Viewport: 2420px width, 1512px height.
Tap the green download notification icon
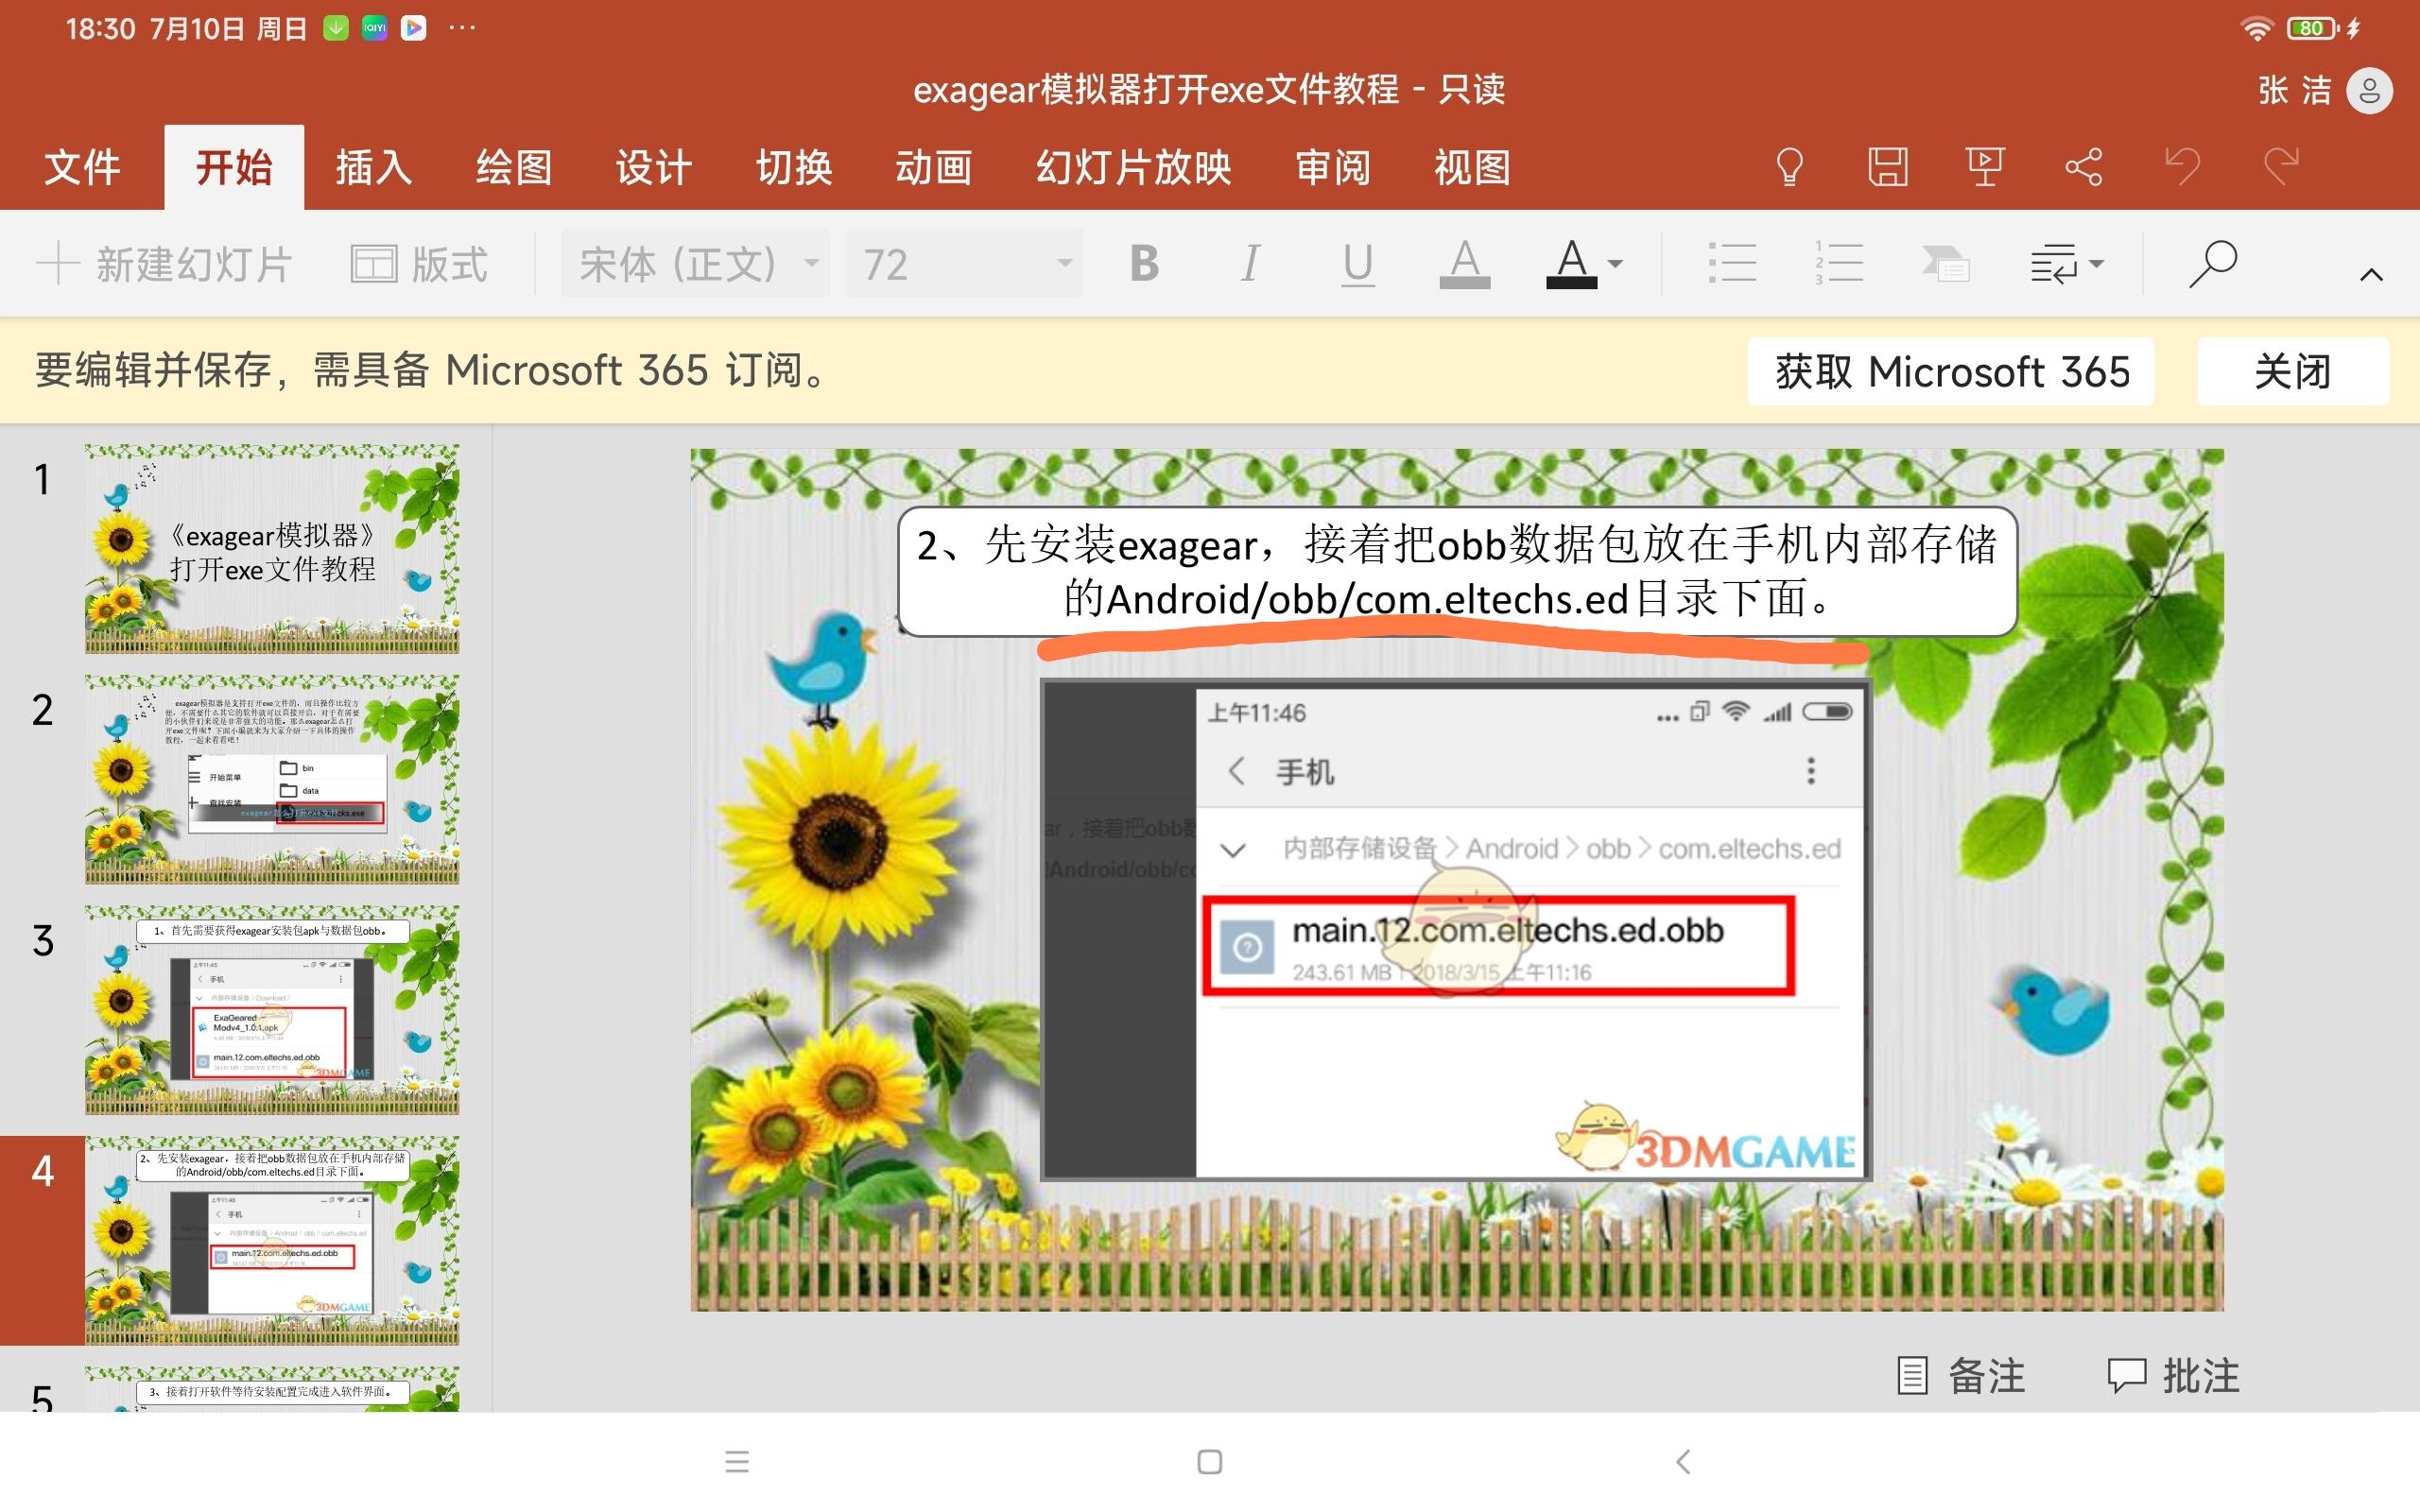(x=336, y=28)
